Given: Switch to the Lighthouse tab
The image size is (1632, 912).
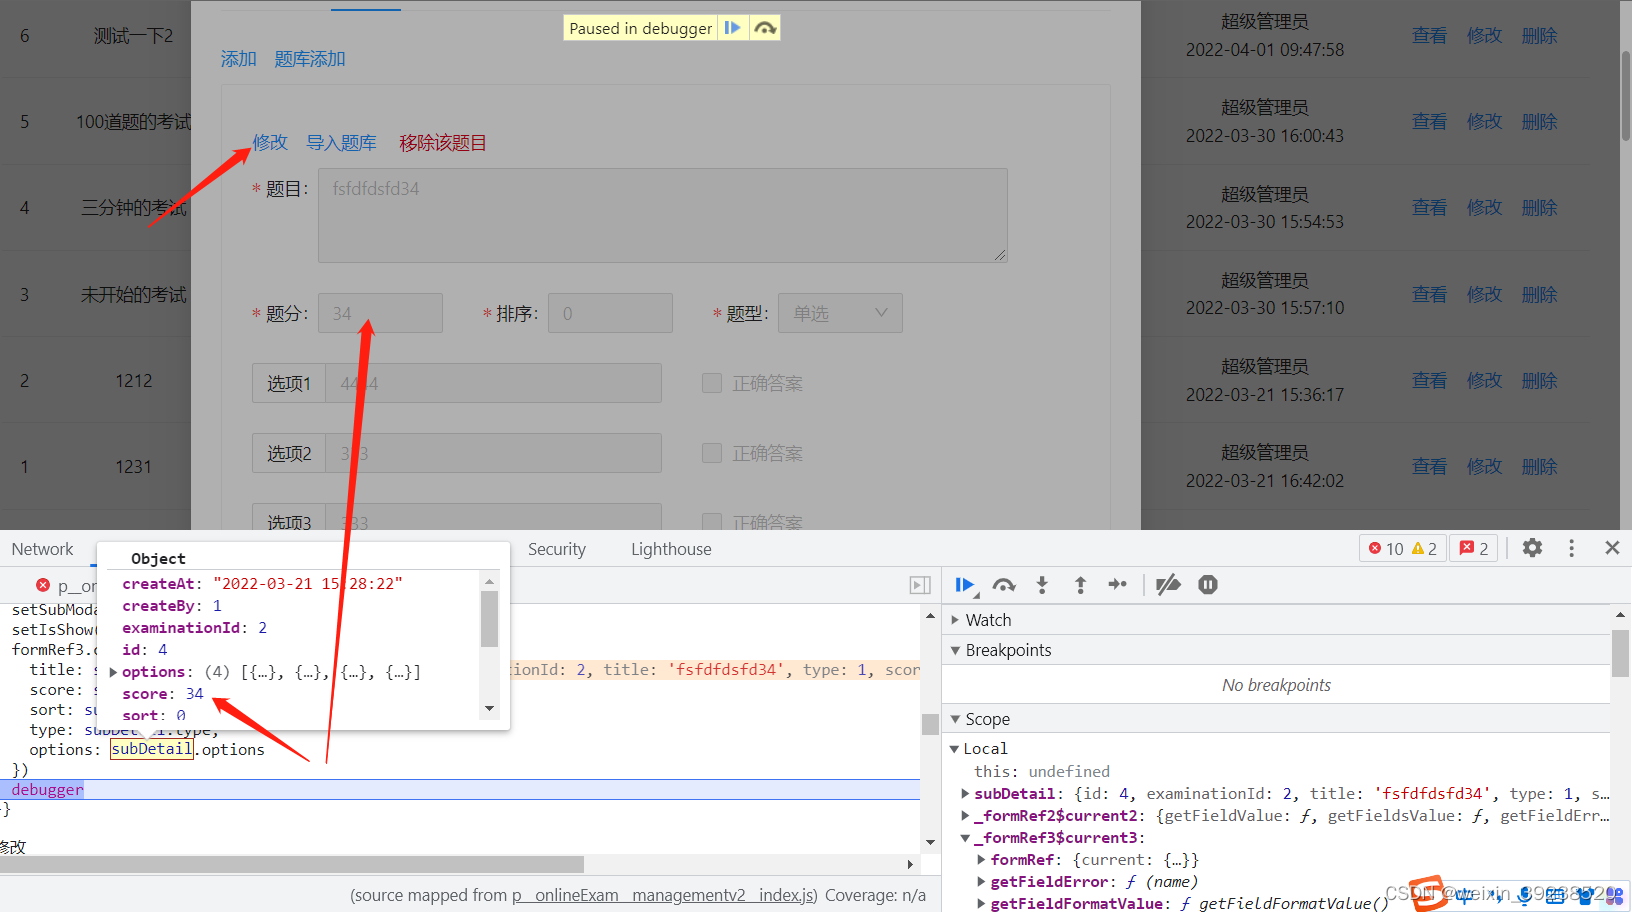Looking at the screenshot, I should coord(671,549).
